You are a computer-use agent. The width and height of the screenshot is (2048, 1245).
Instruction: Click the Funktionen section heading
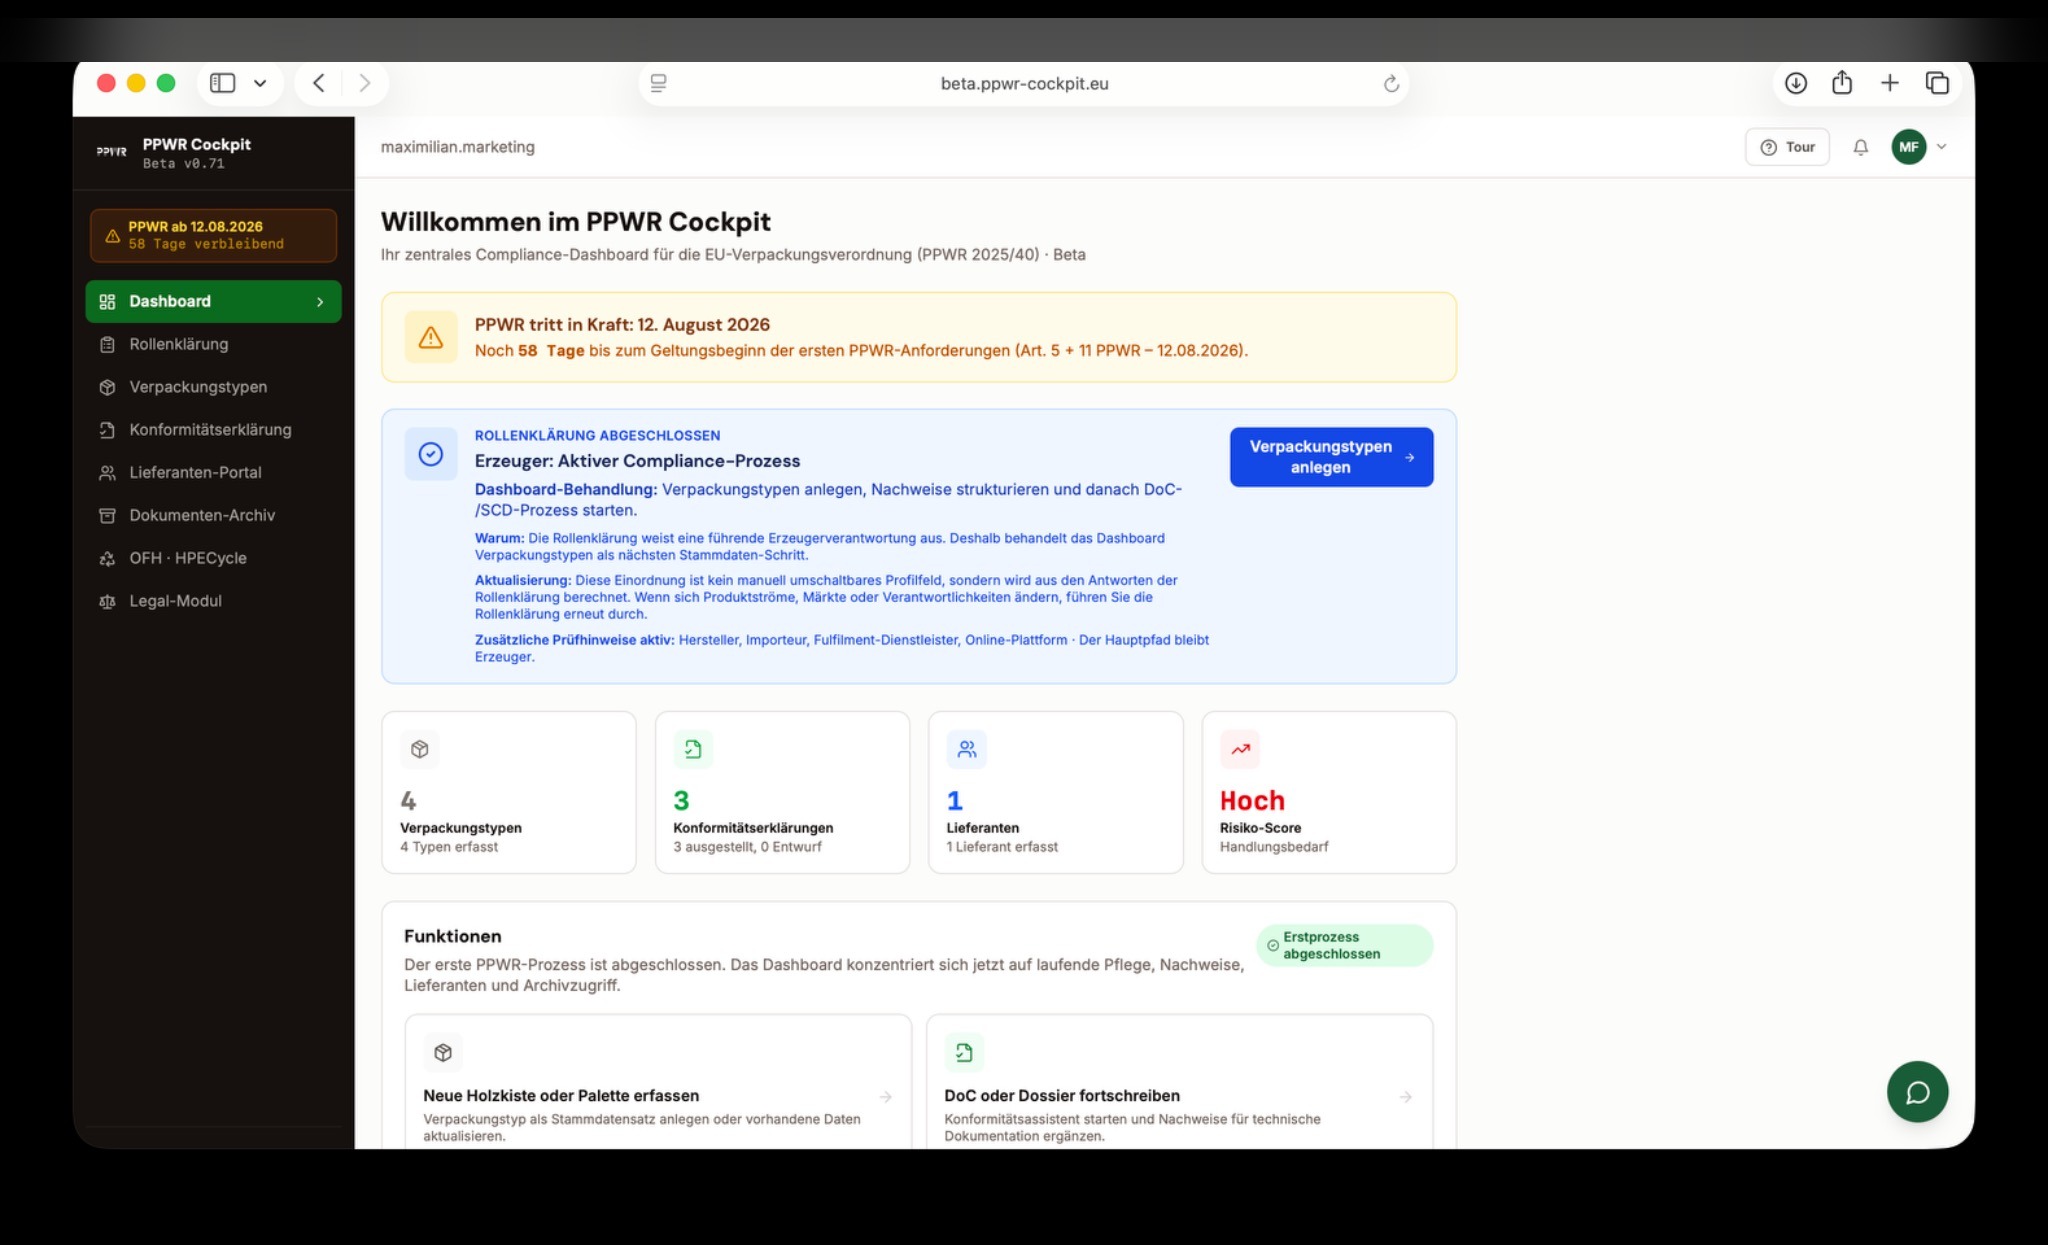pyautogui.click(x=453, y=936)
